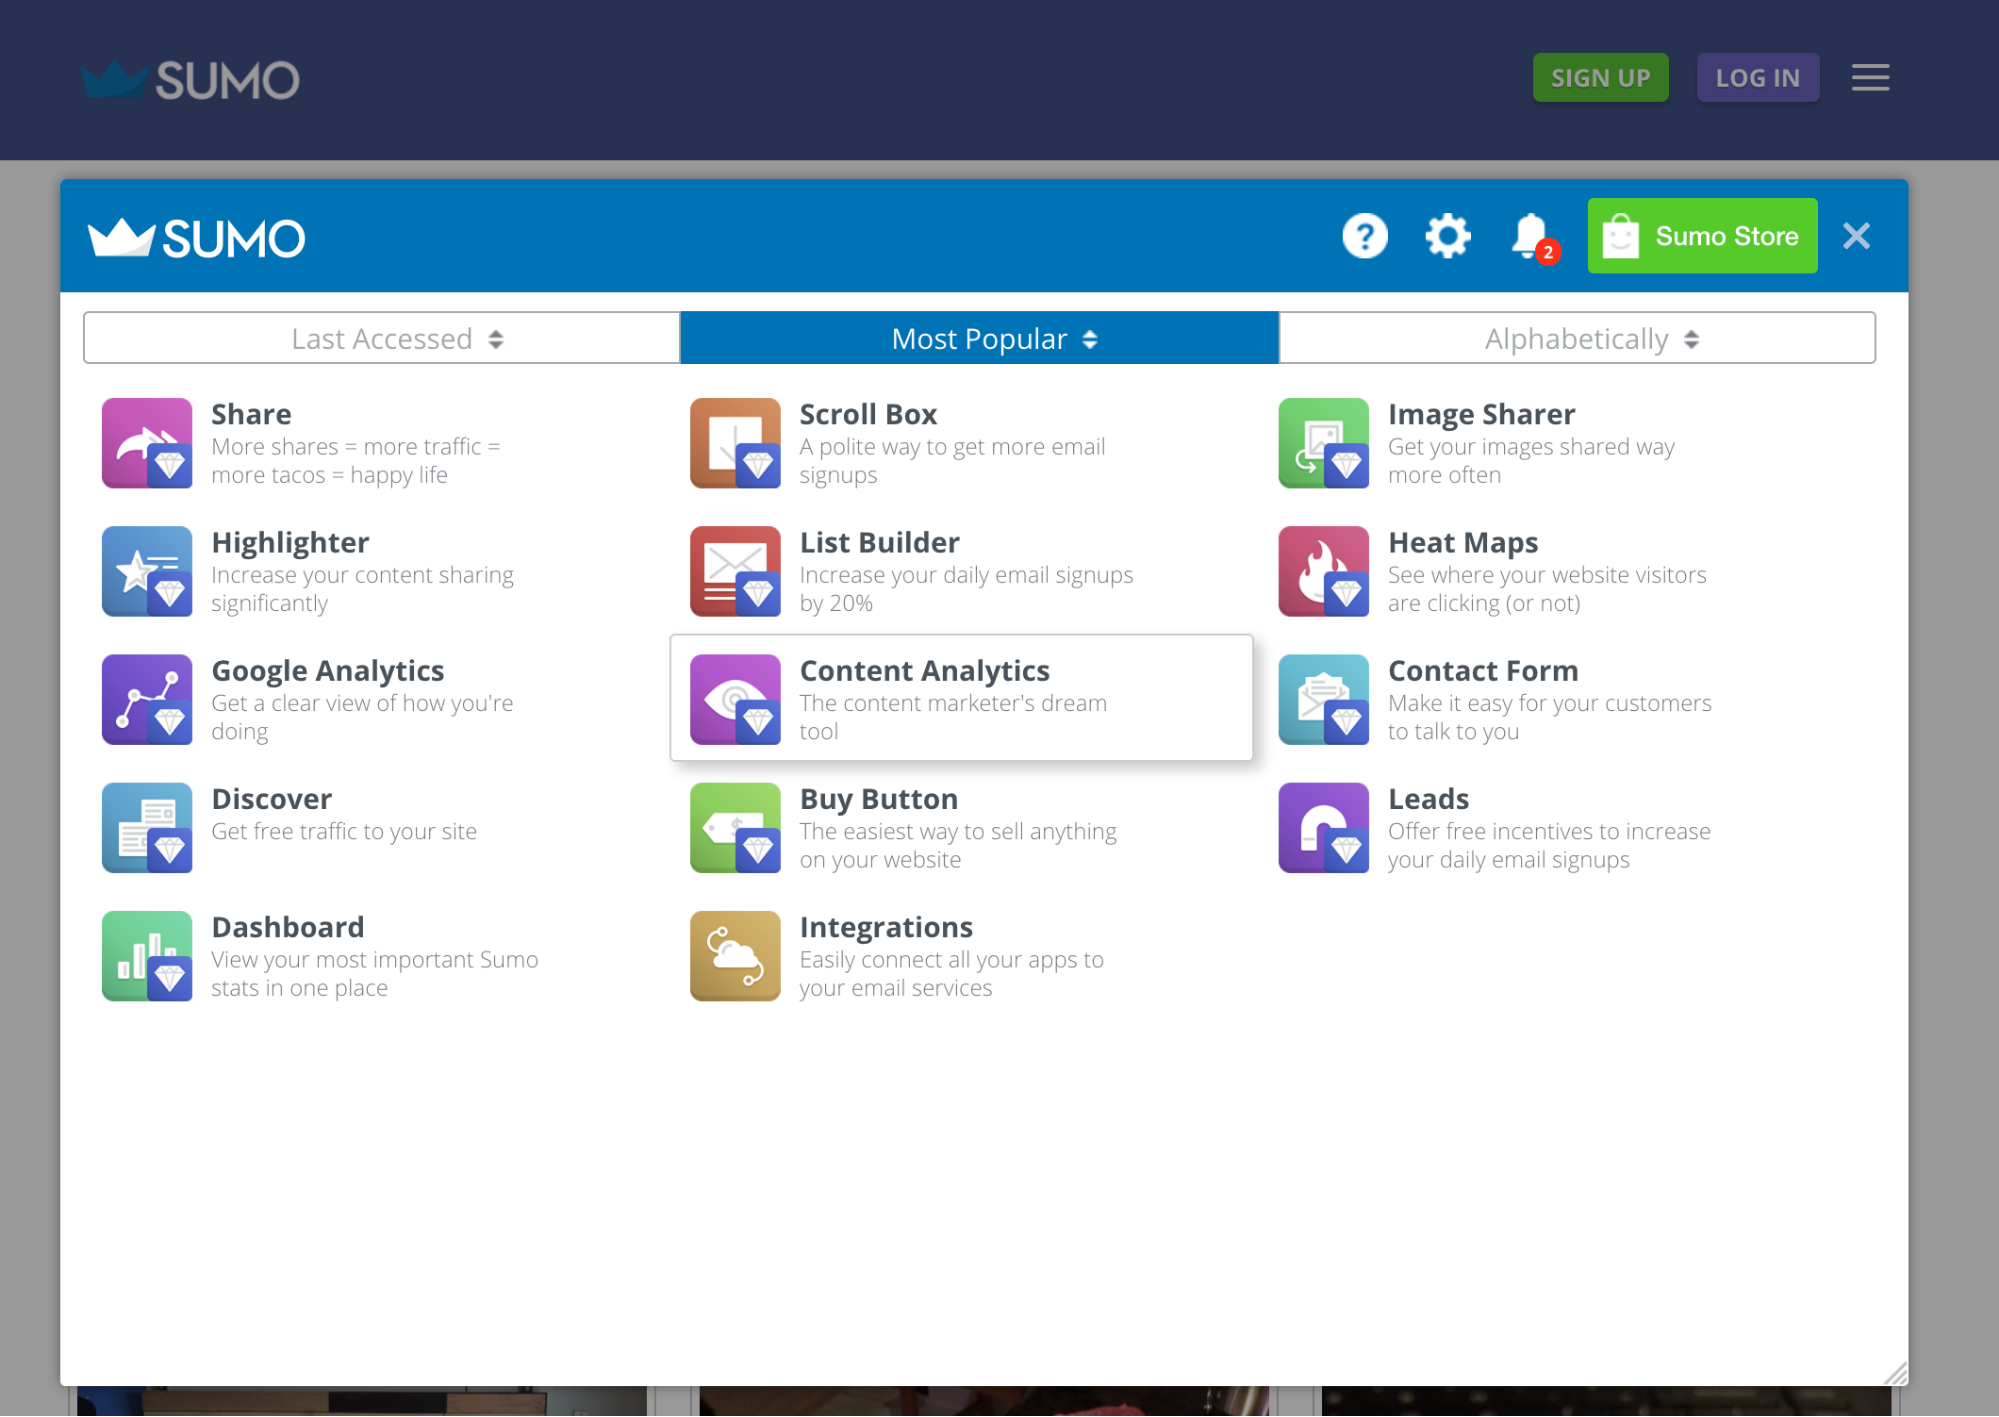Close the Sumo panel with X

pyautogui.click(x=1856, y=236)
